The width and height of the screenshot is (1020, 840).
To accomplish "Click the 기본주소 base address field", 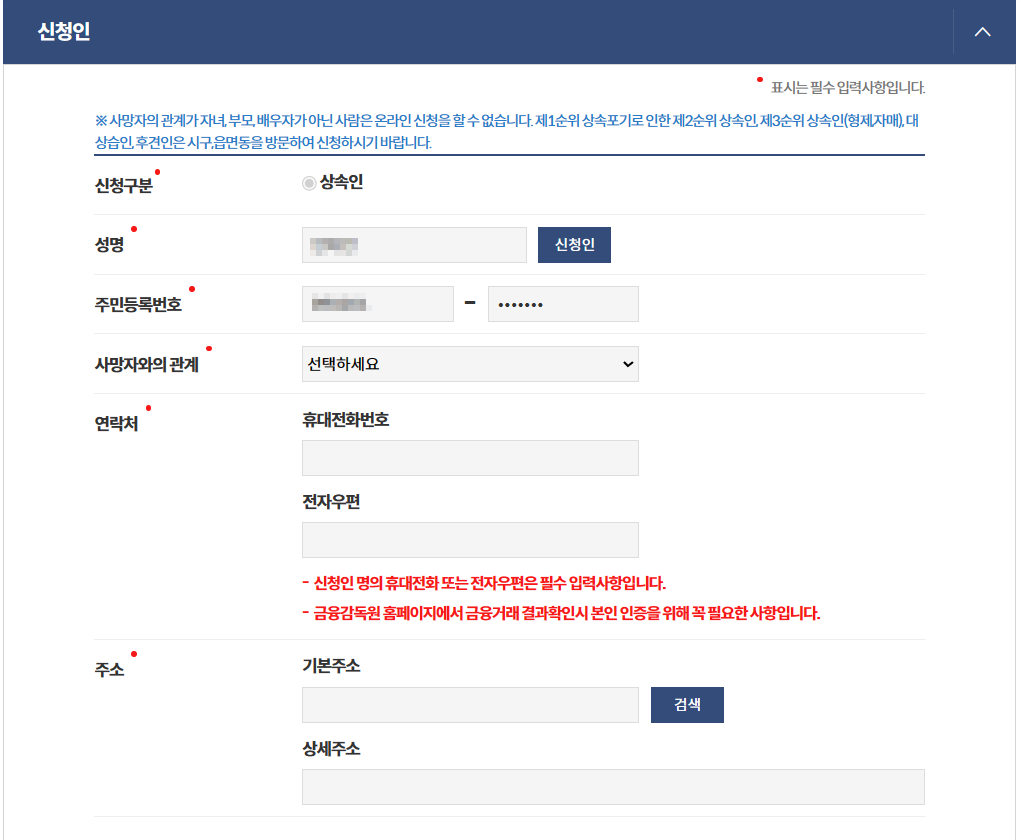I will (x=470, y=704).
